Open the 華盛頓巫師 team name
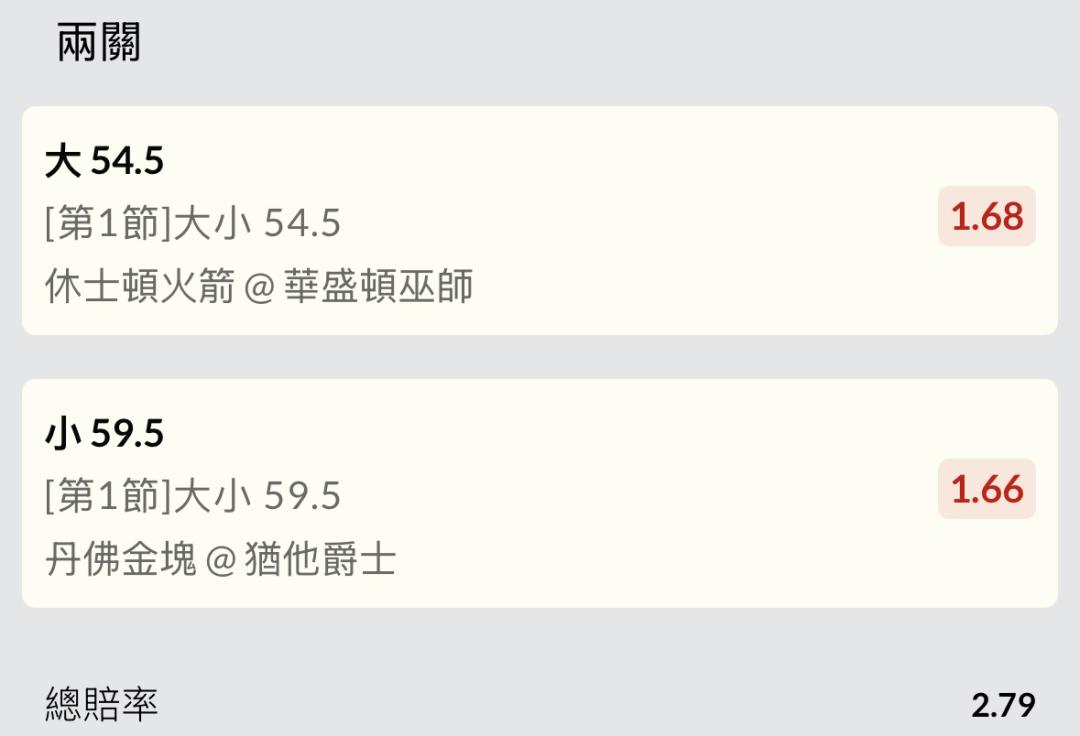 [x=378, y=287]
